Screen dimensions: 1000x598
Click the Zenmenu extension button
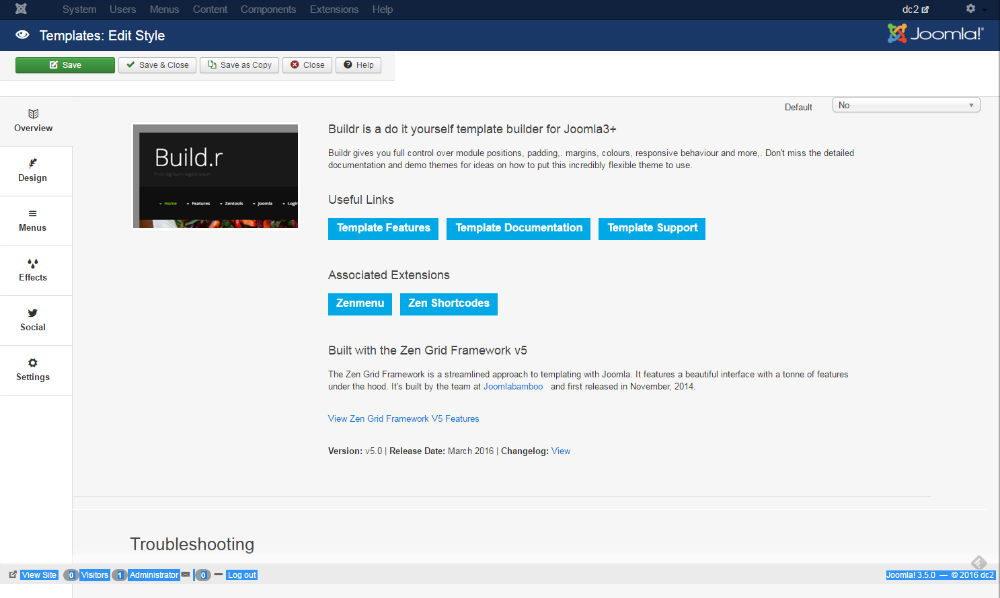[x=360, y=303]
